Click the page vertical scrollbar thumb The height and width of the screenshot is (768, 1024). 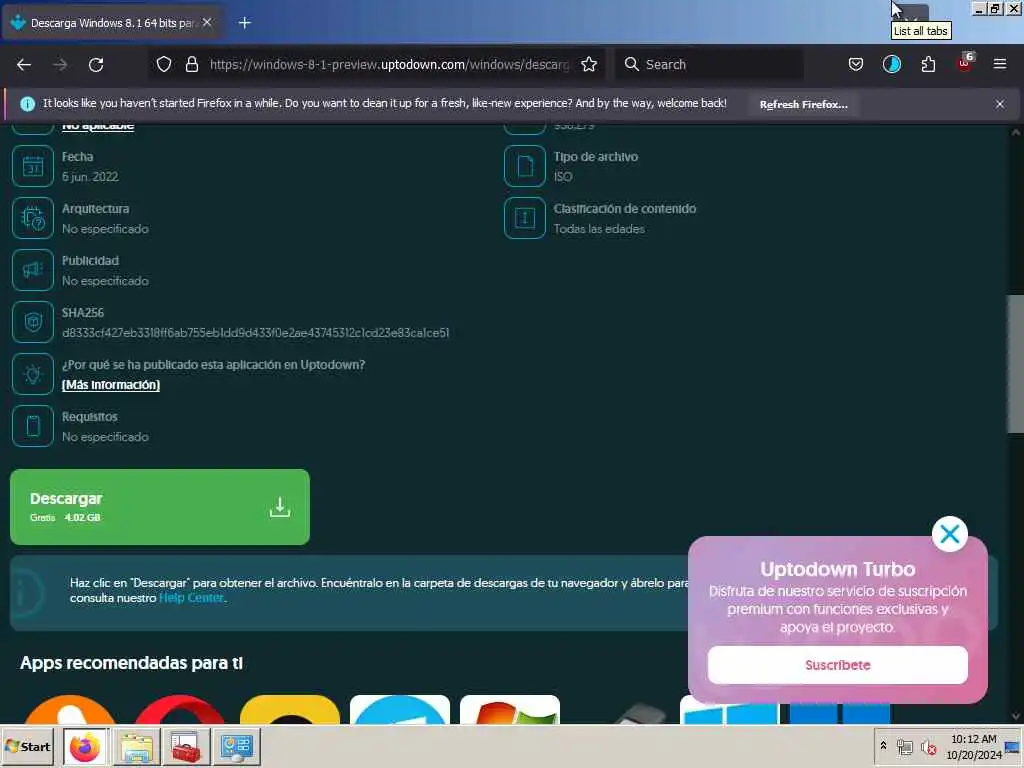pyautogui.click(x=1016, y=363)
